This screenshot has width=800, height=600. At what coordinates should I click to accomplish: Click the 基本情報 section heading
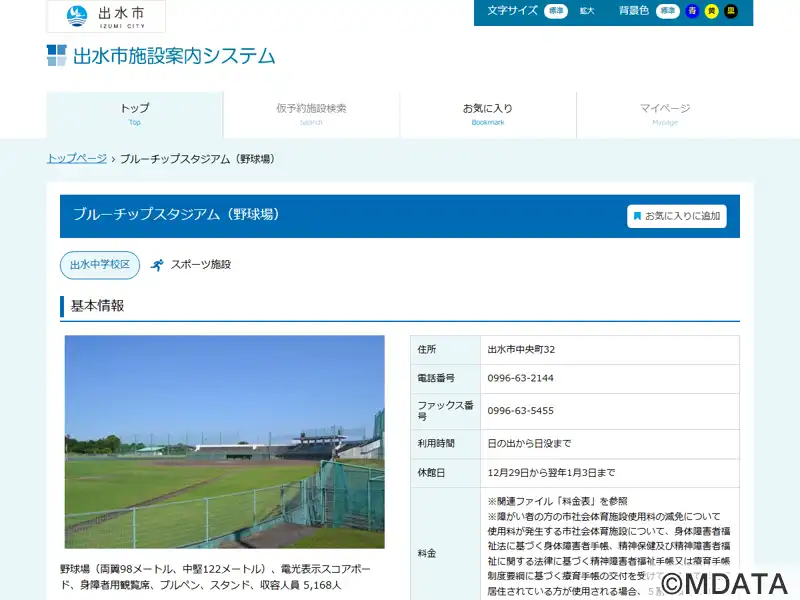(97, 306)
